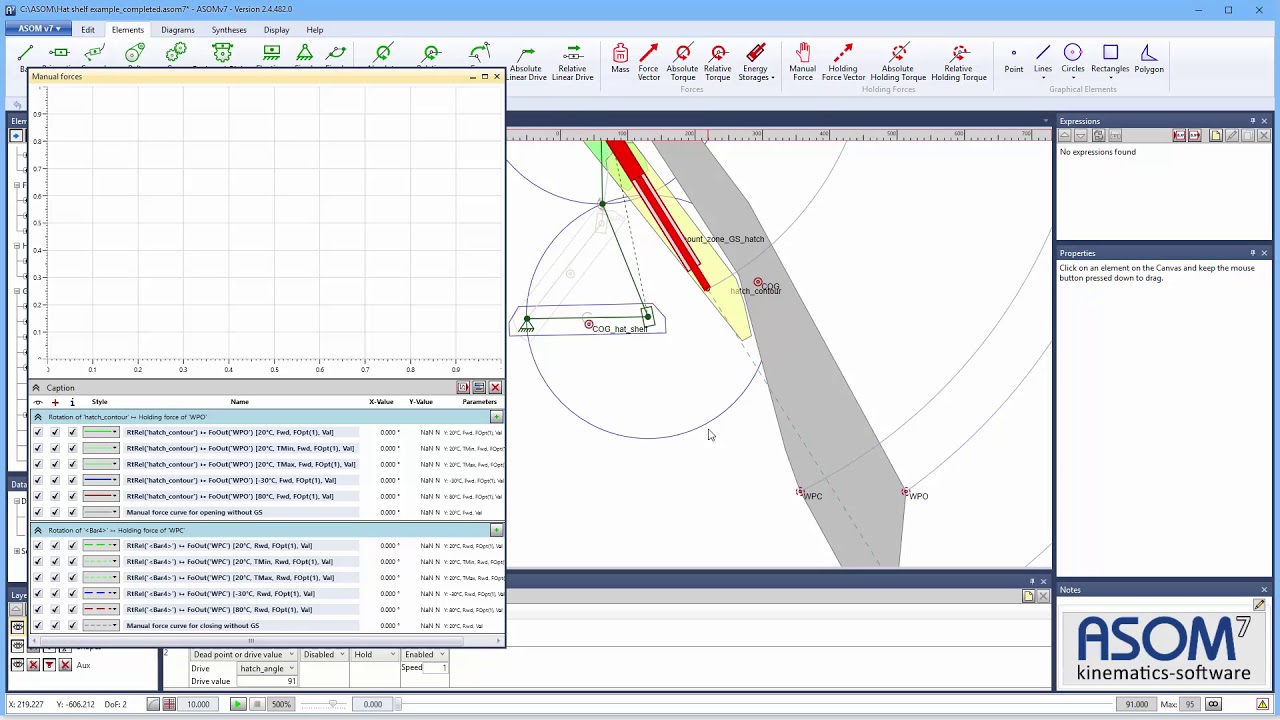
Task: Toggle the eye visibility icon for Aux layer
Action: point(17,665)
